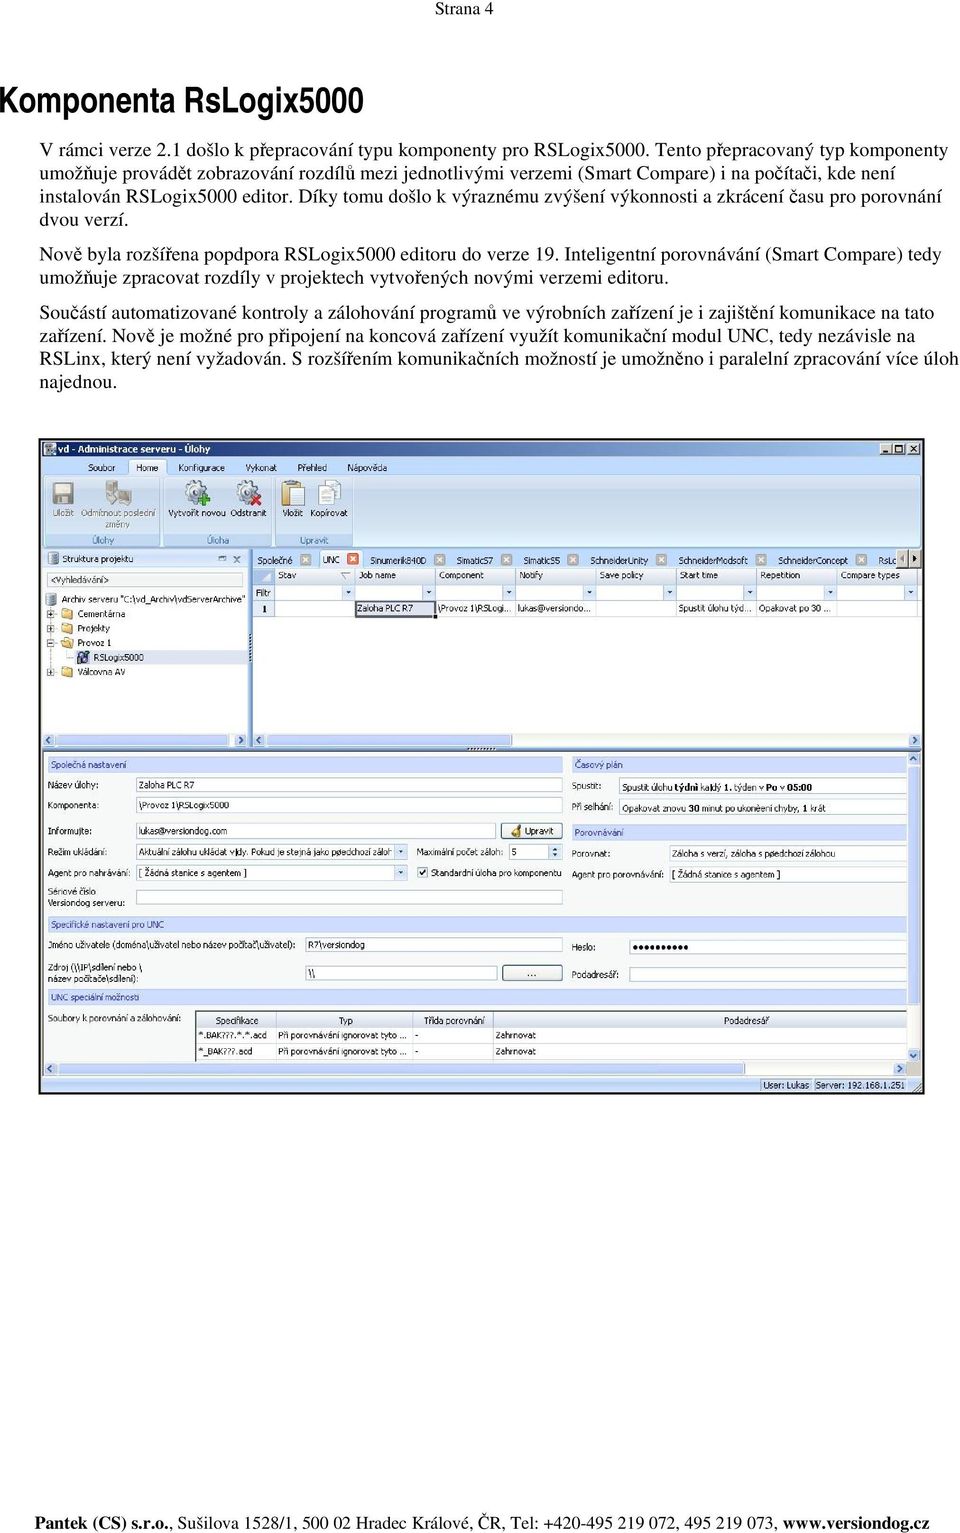The image size is (960, 1533).
Task: Open the Agent pro nahrávání dropdown
Action: [401, 873]
